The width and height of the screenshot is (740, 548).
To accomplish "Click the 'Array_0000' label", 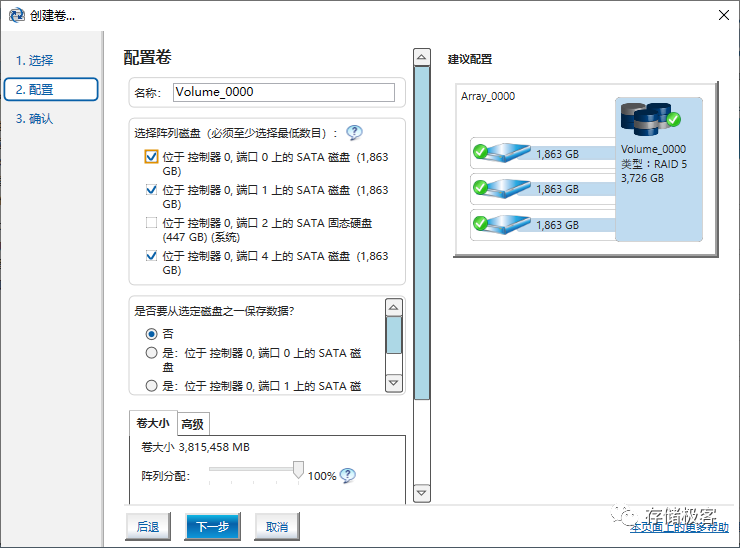I will [488, 96].
